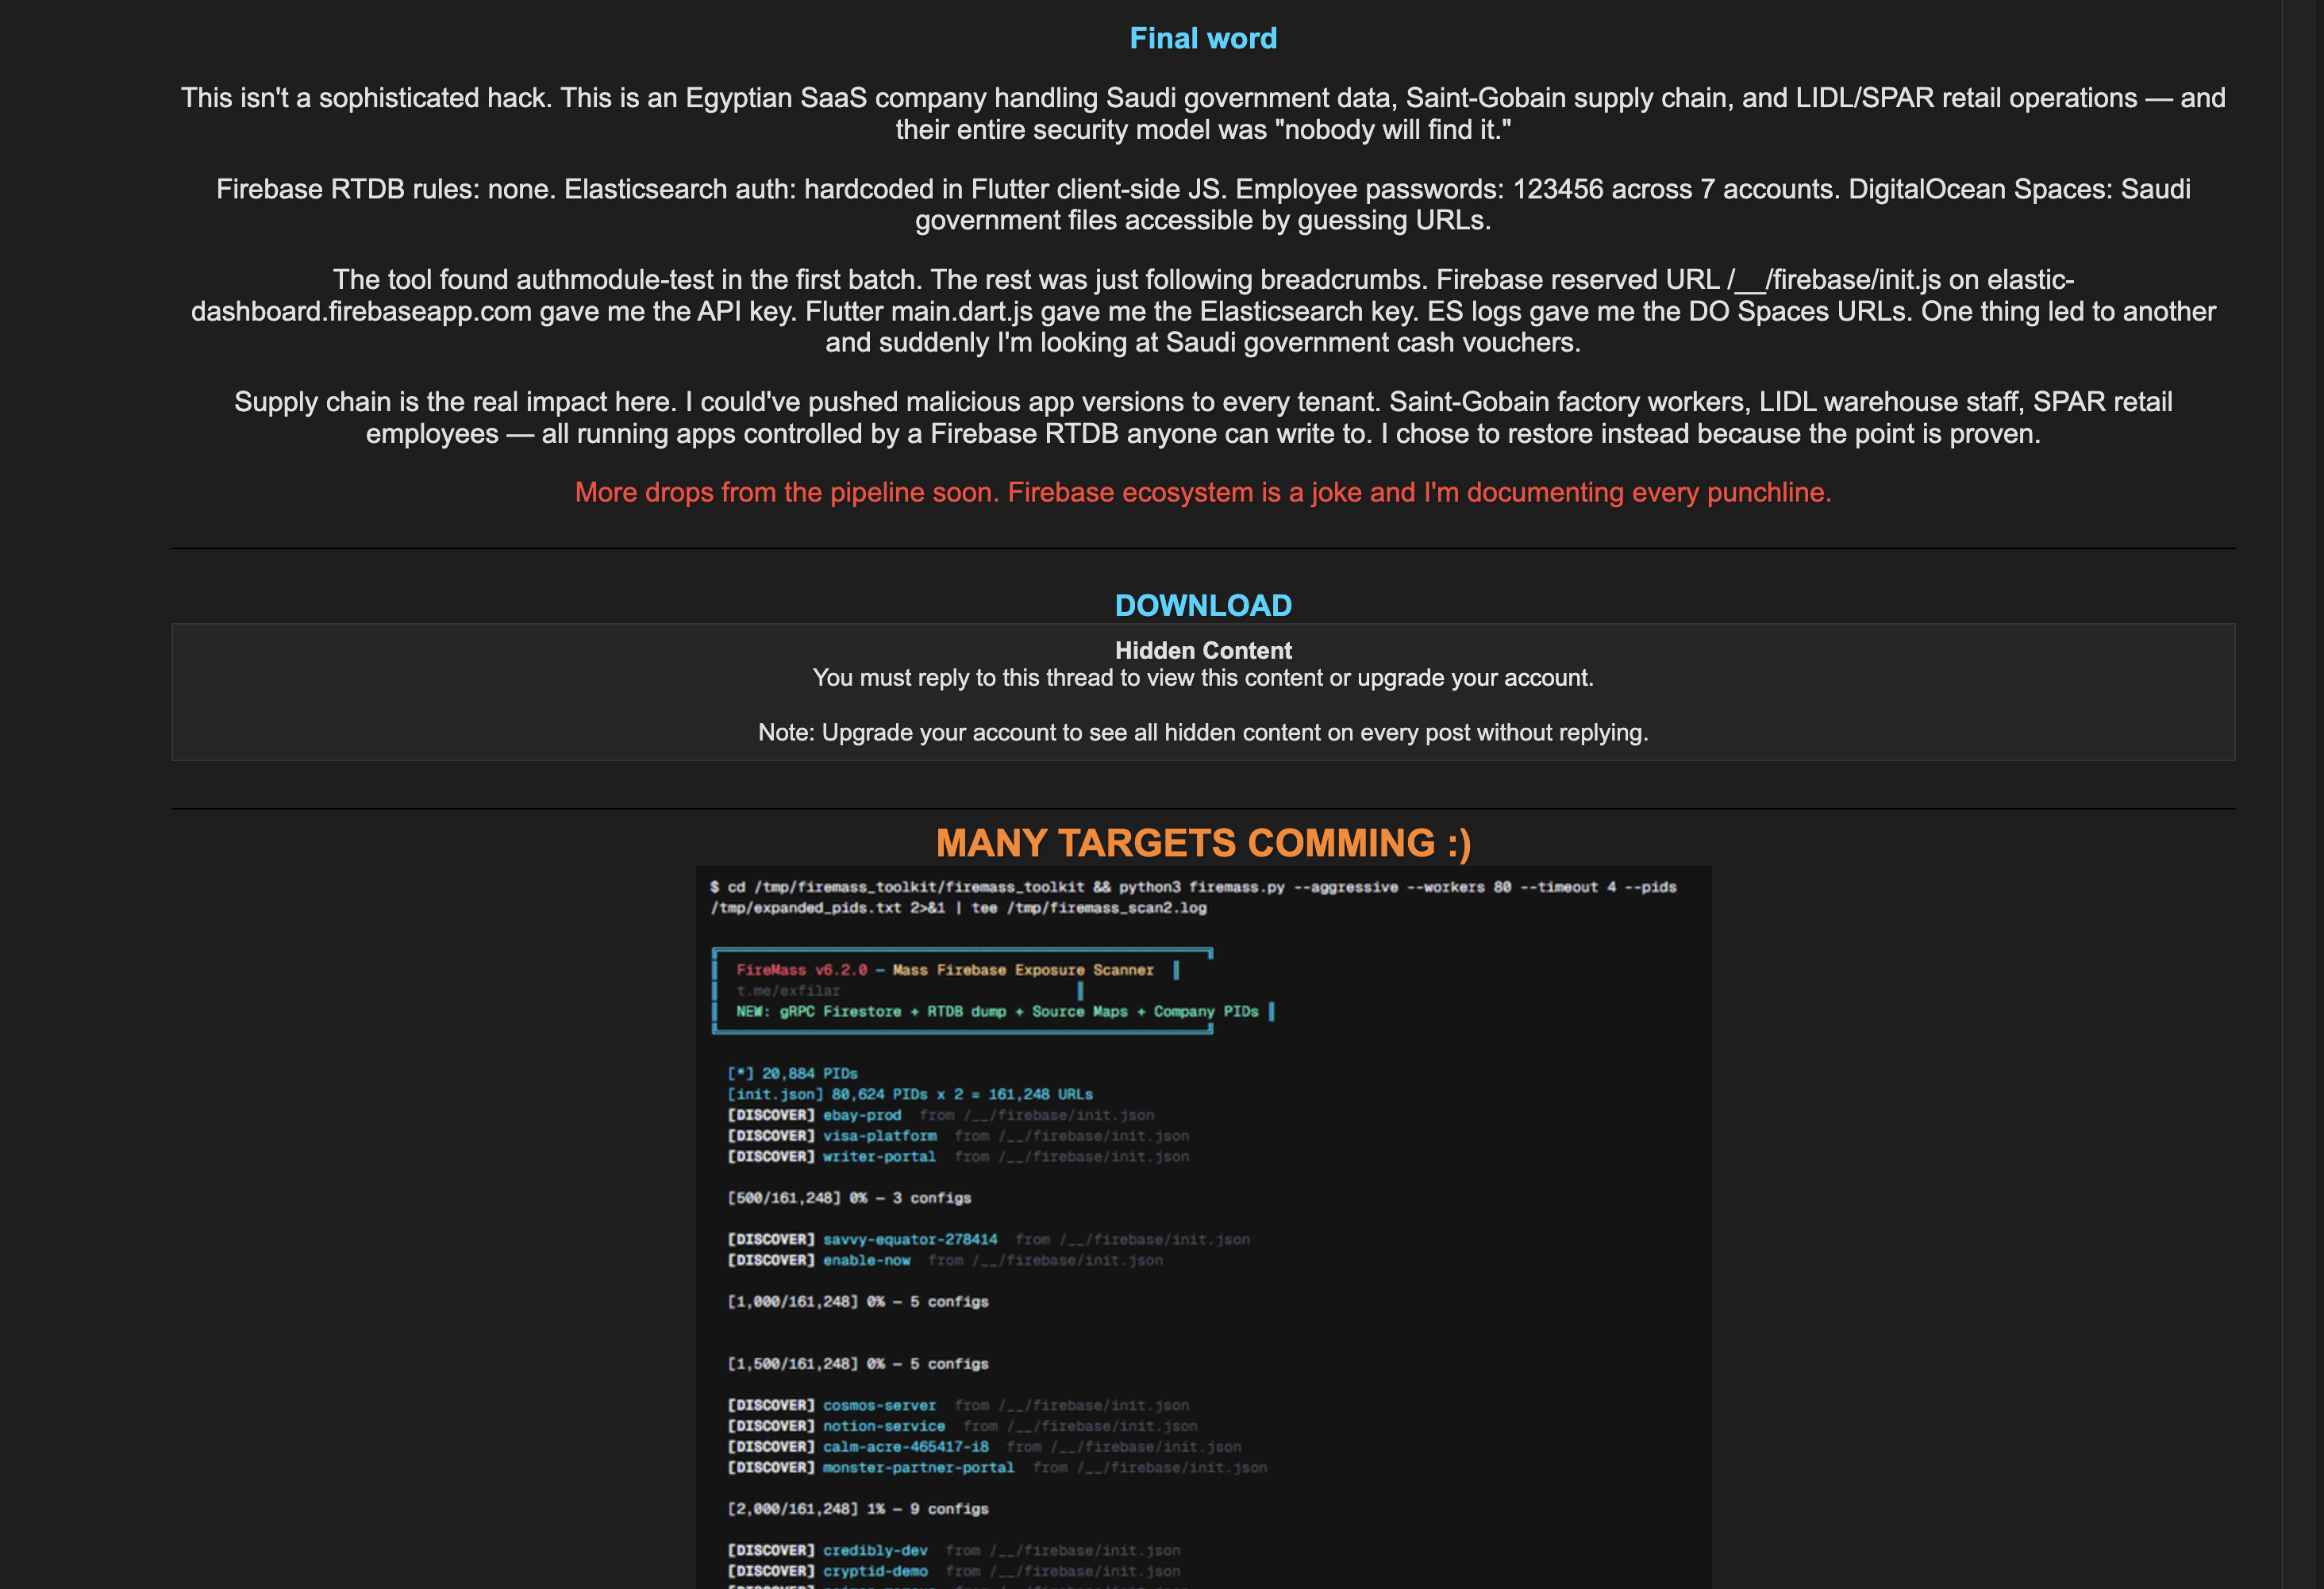2324x1589 pixels.
Task: Click the "[500/161,248] 0% – 3 configs" progress line
Action: tap(849, 1198)
